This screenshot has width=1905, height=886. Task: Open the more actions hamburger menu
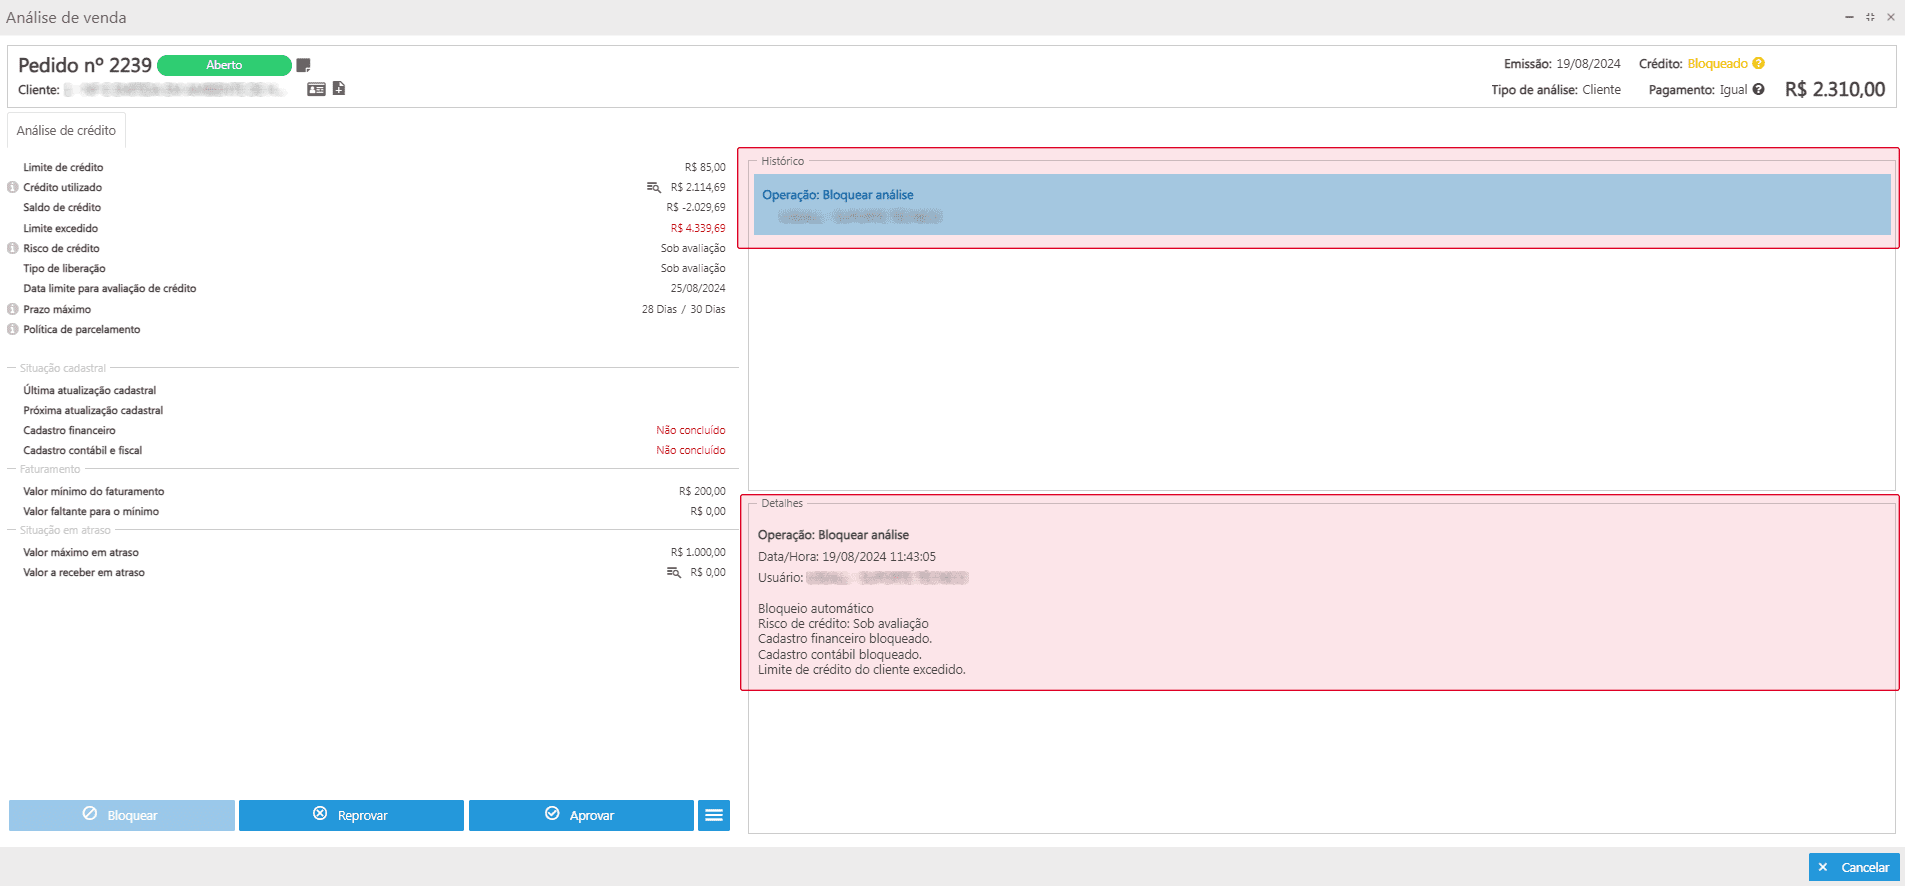713,815
